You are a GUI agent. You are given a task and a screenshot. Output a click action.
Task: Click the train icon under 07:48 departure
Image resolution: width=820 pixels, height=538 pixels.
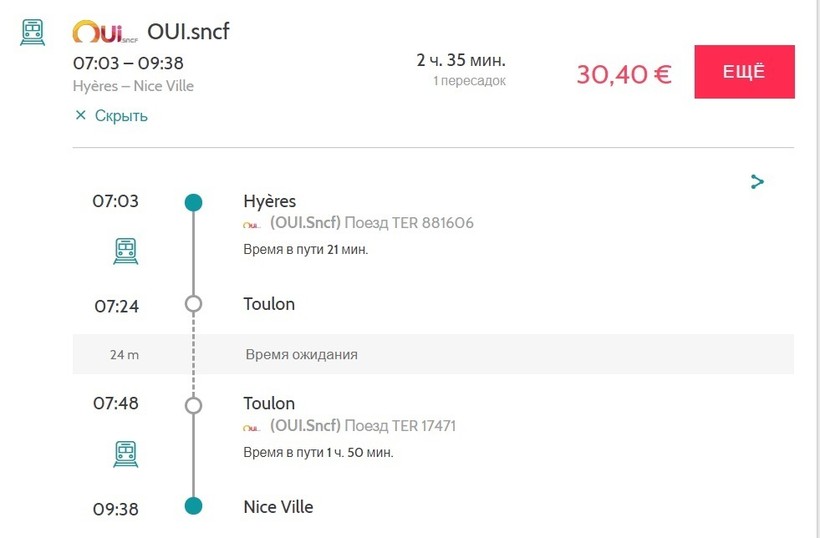[126, 453]
